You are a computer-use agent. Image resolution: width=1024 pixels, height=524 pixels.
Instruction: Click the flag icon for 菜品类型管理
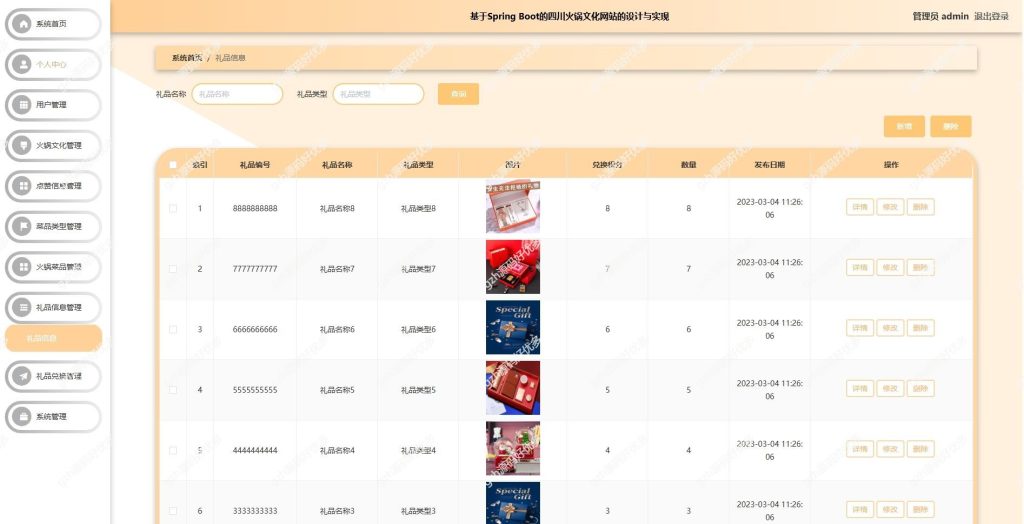point(24,226)
